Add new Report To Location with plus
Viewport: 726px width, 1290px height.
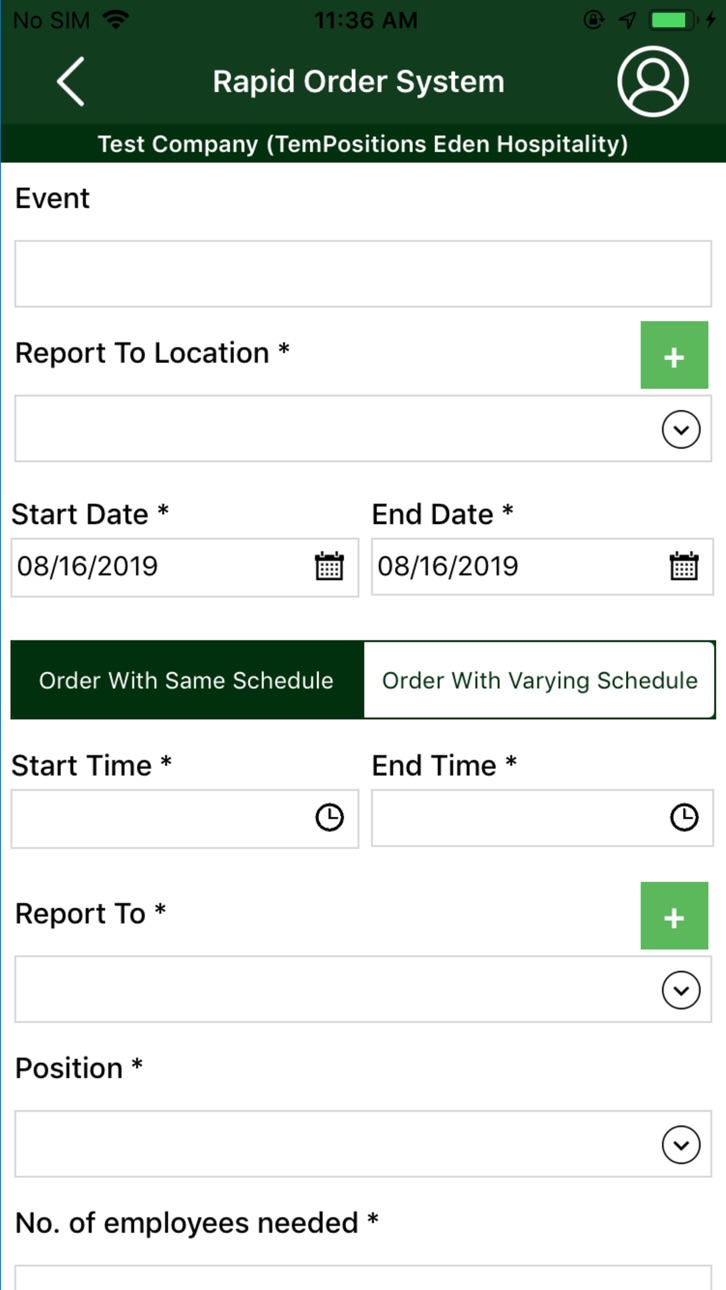(674, 355)
